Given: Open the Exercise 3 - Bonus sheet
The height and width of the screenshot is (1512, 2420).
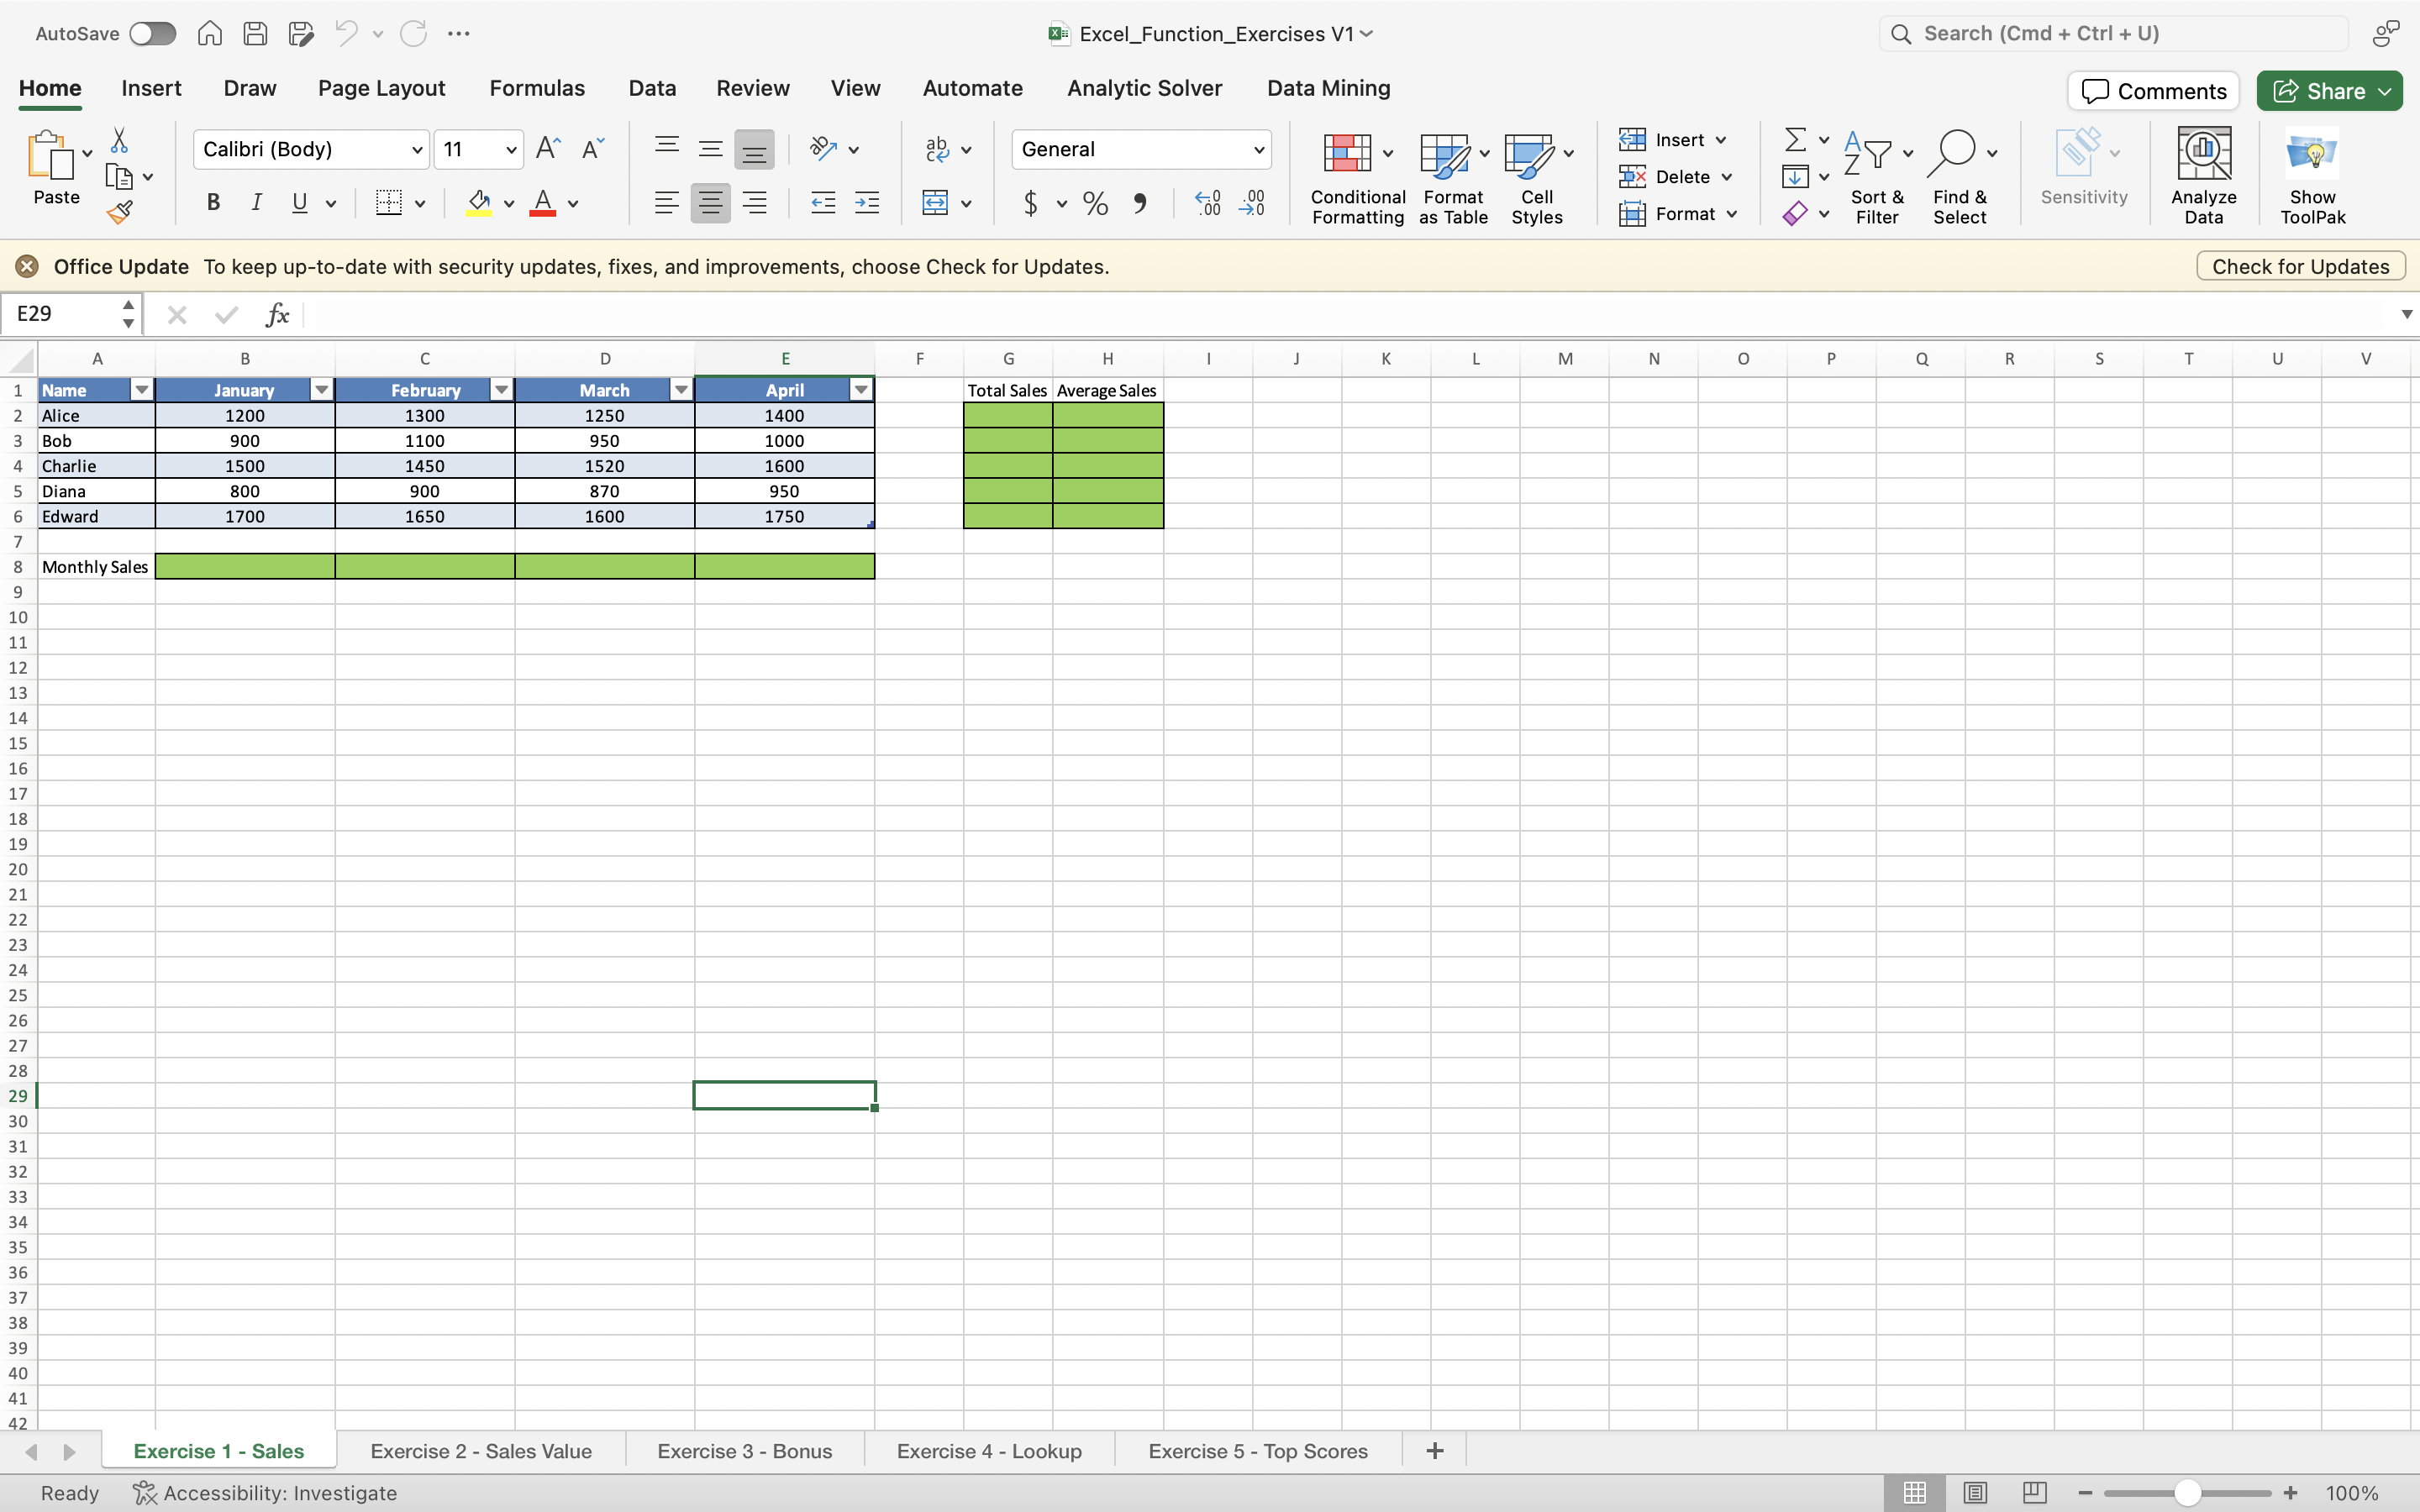Looking at the screenshot, I should [x=744, y=1450].
